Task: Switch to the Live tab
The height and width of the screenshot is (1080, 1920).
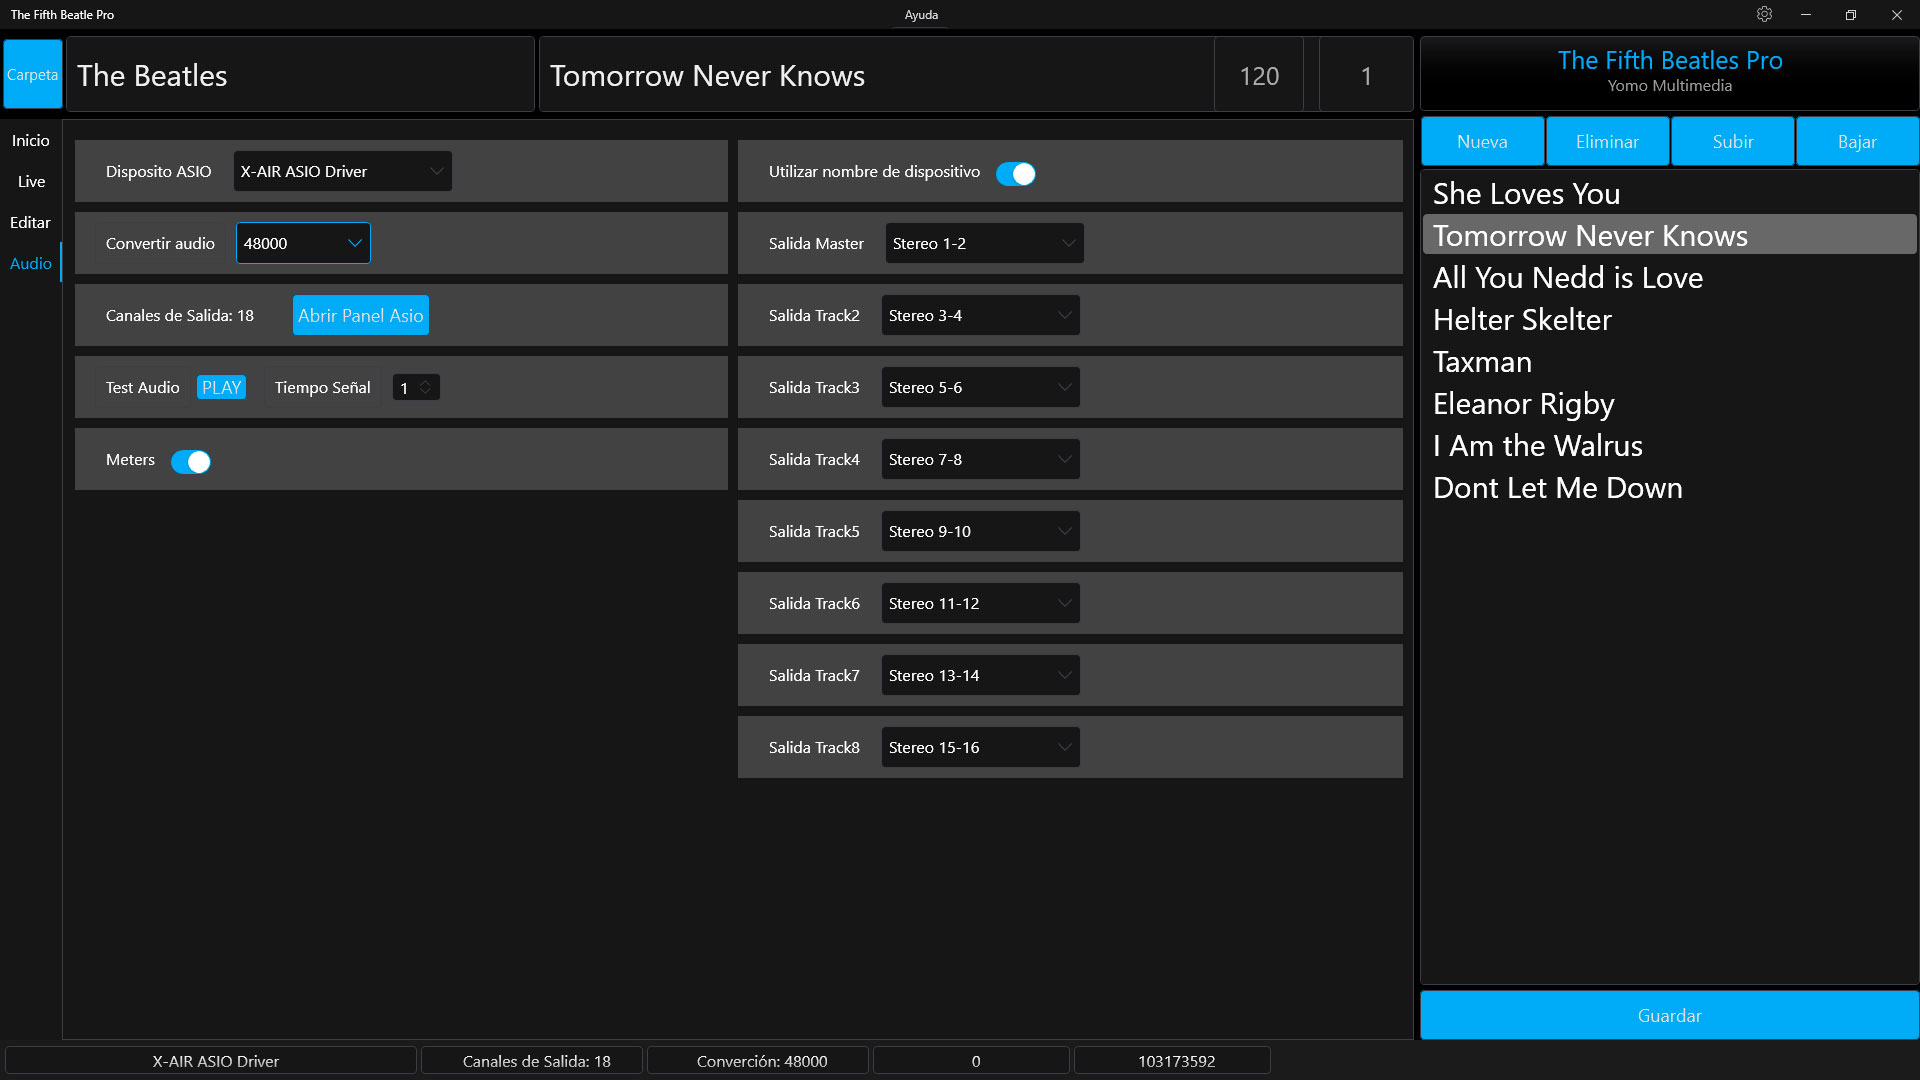Action: [31, 181]
